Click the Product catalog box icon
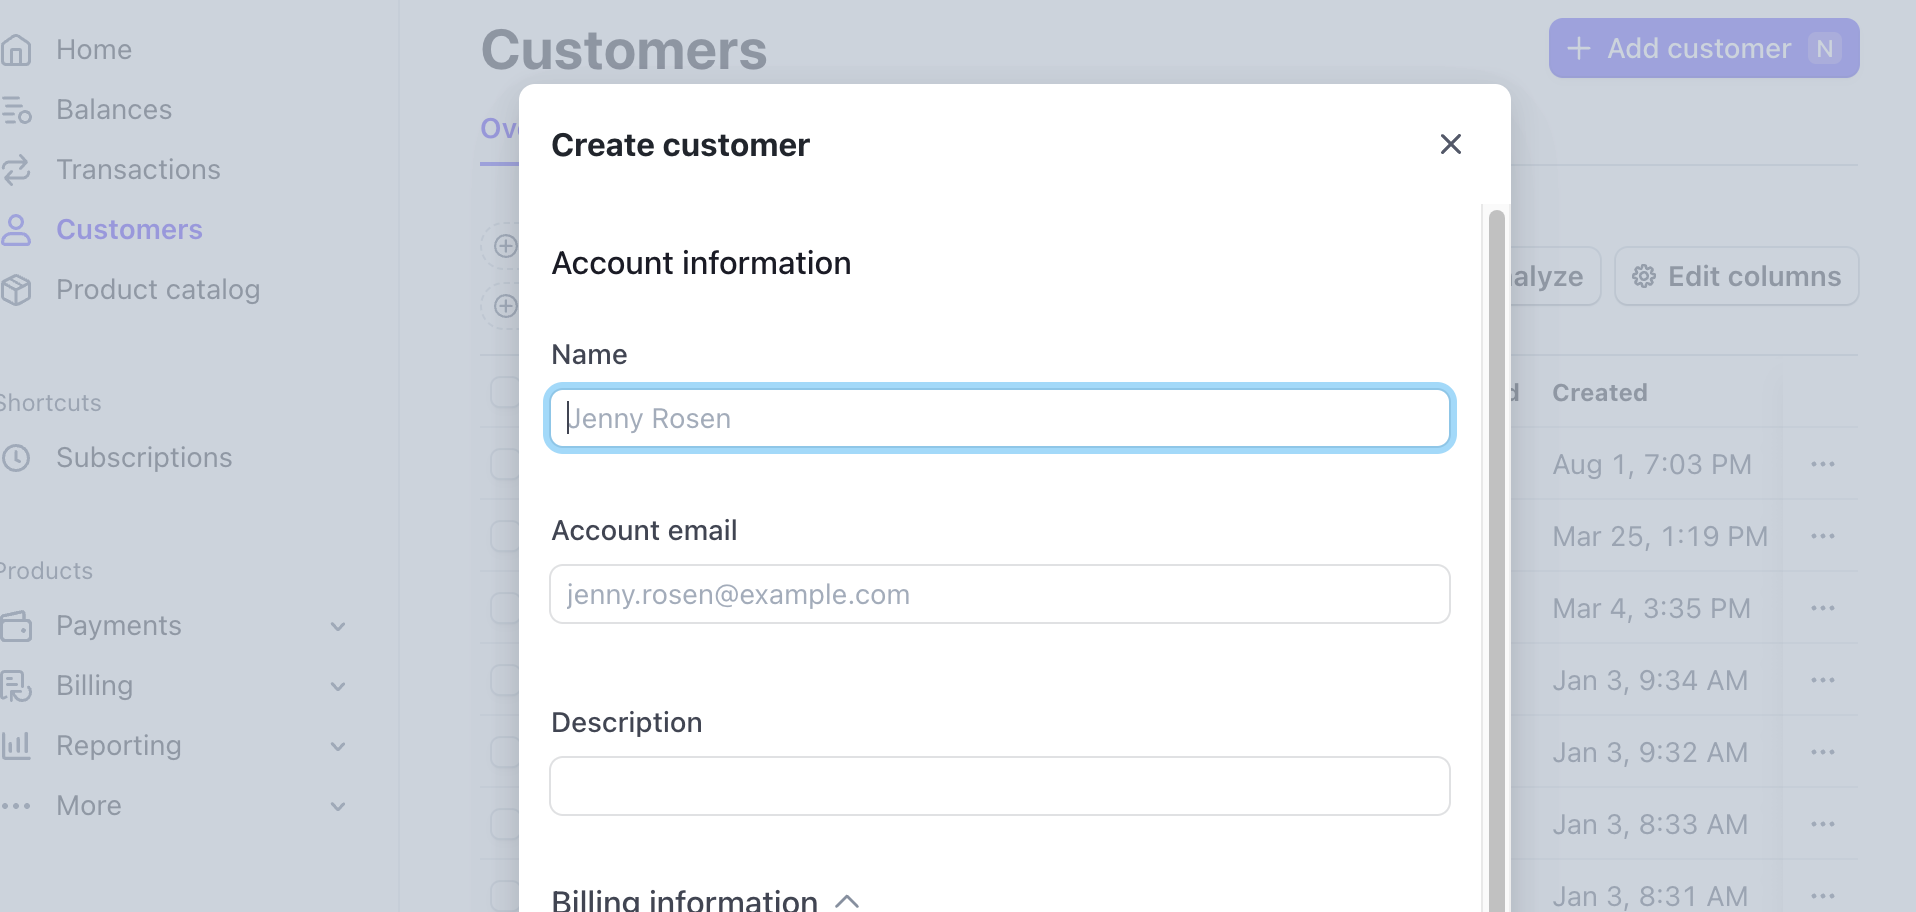Viewport: 1916px width, 912px height. click(16, 290)
